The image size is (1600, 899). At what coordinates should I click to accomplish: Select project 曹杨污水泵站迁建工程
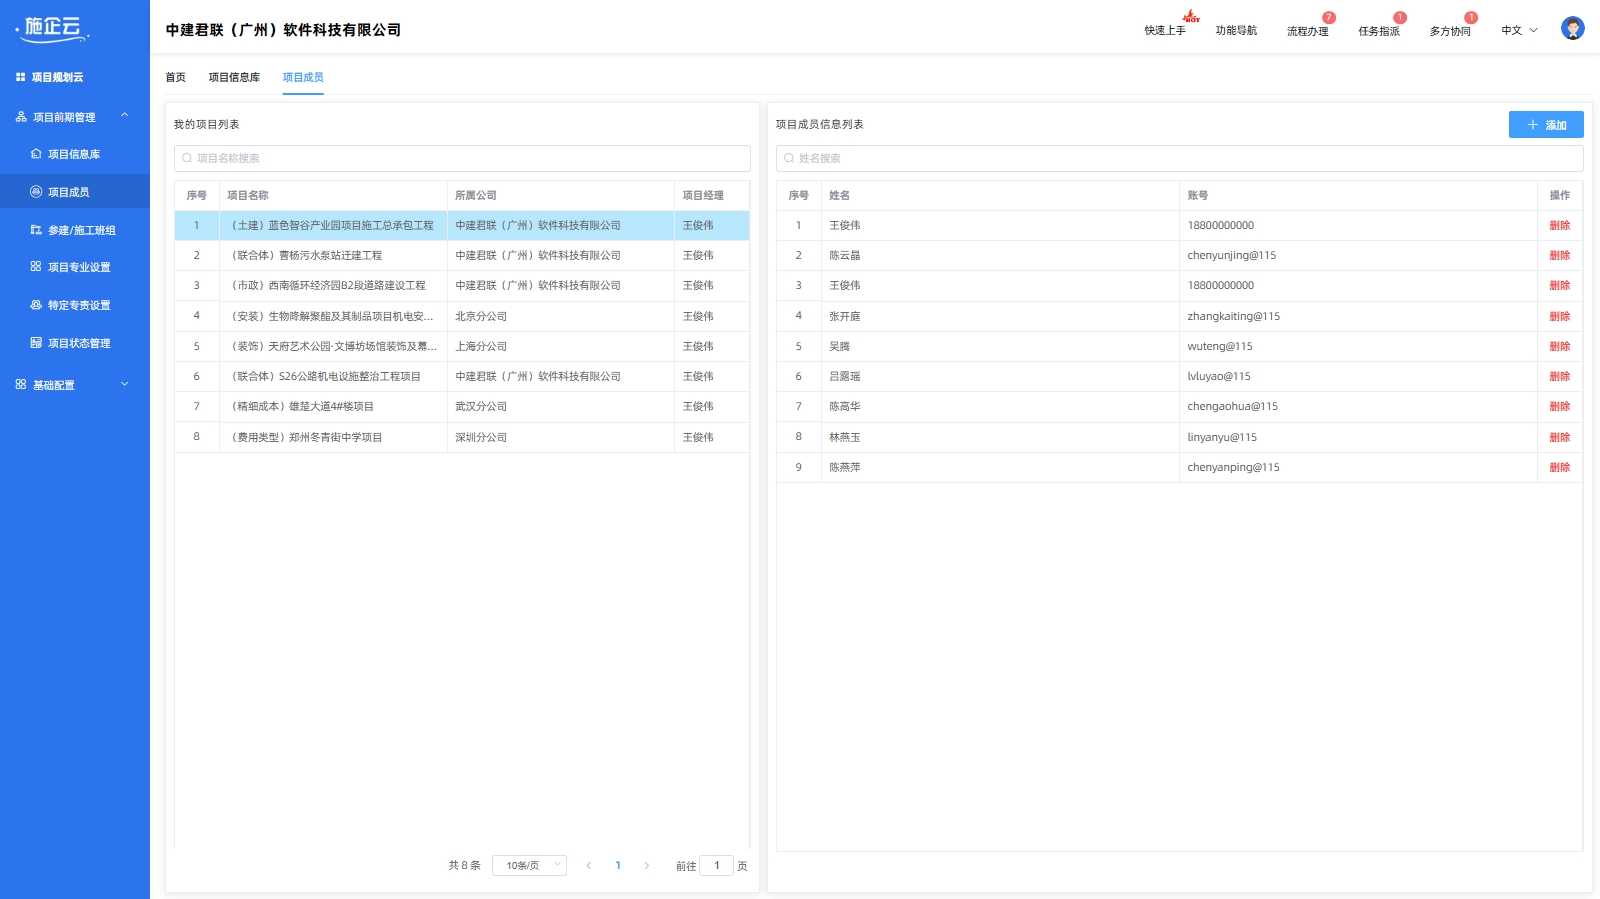[462, 256]
